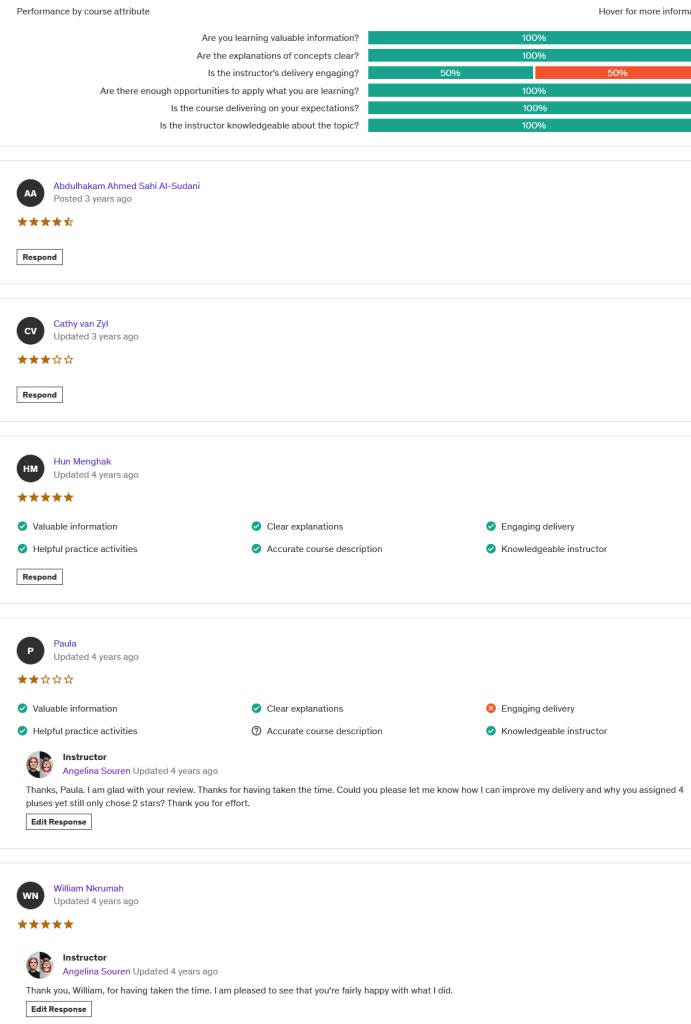This screenshot has width=691, height=1024.
Task: Click the green checkmark beside Valuable information
Action: (x=22, y=526)
